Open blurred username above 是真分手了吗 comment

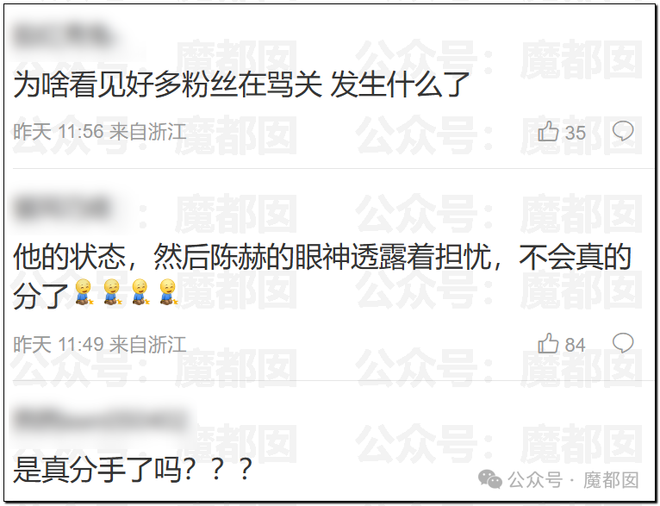(101, 420)
